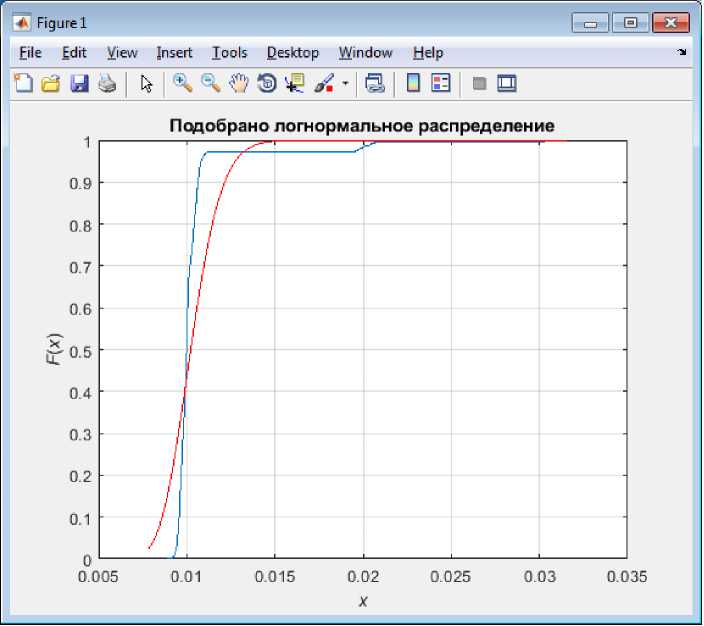
Task: Activate the Pan hand tool
Action: click(x=238, y=84)
